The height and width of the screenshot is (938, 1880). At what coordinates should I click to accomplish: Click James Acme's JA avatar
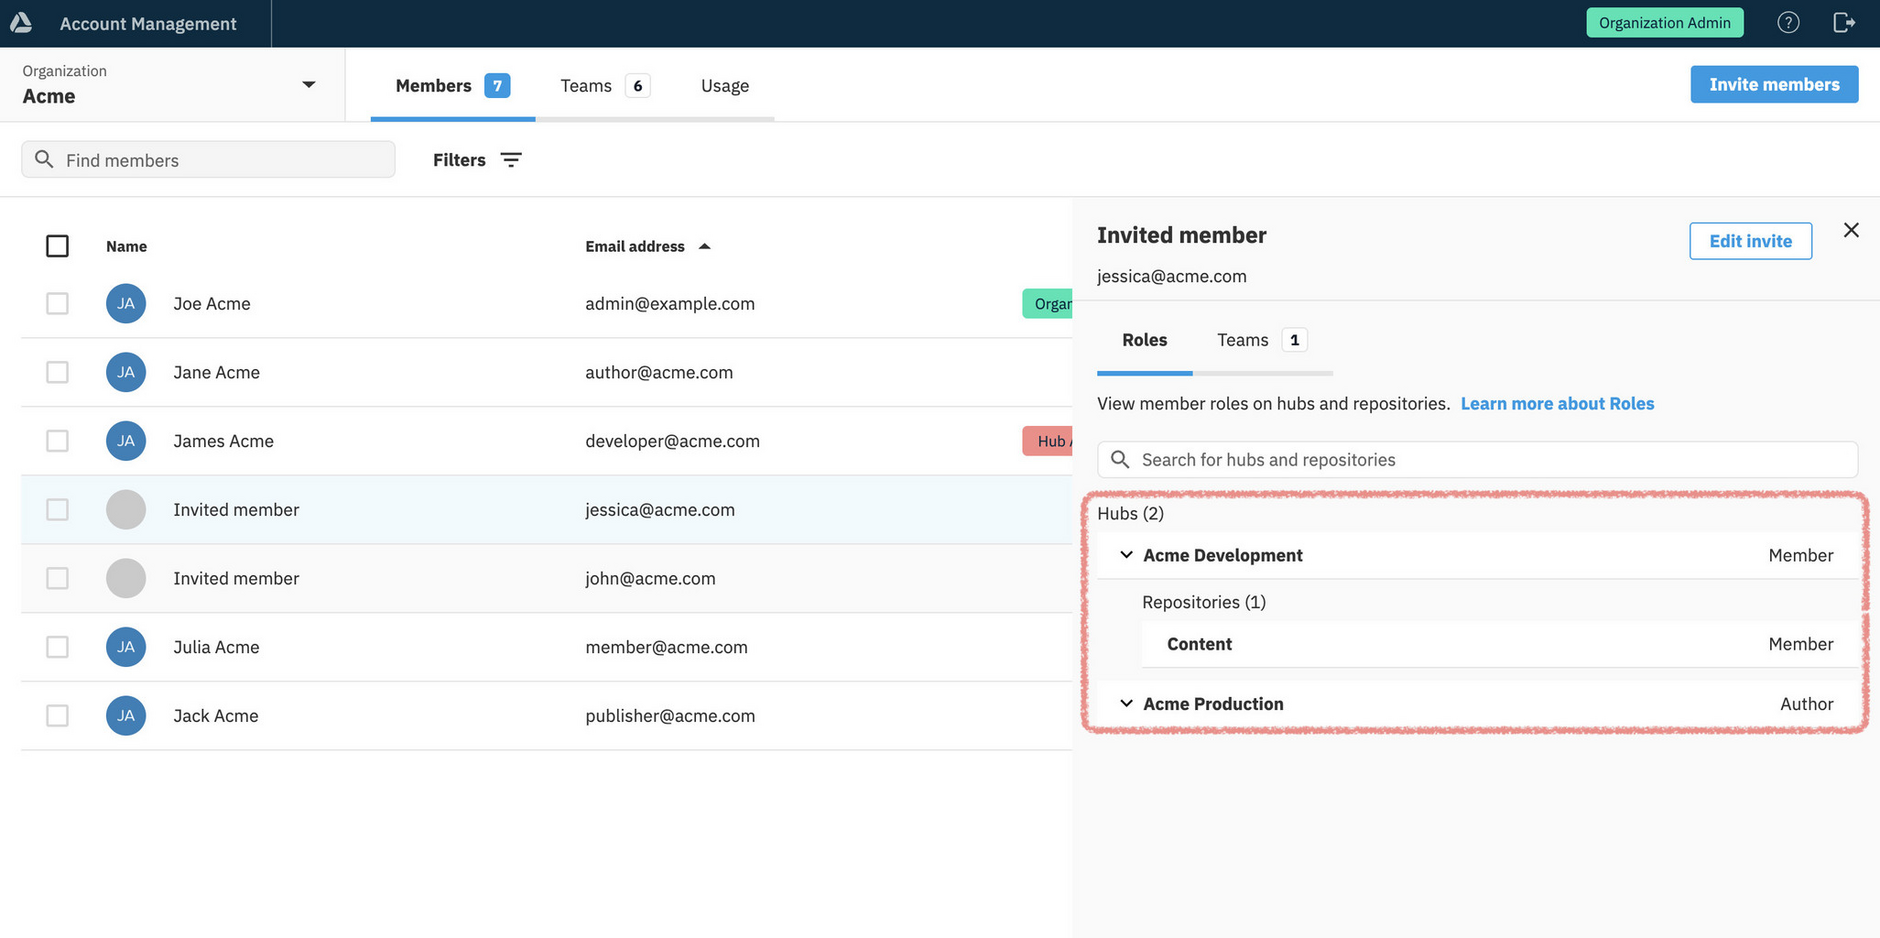point(126,441)
